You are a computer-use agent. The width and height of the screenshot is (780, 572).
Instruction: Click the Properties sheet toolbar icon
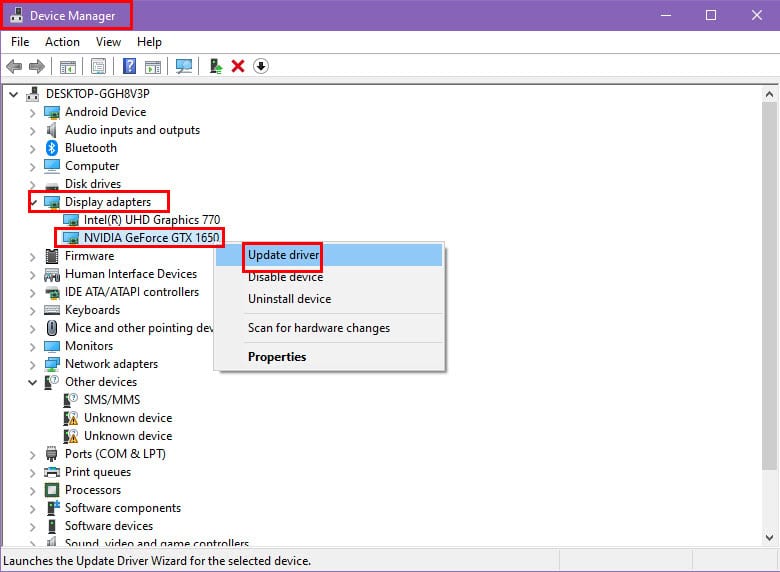point(98,66)
